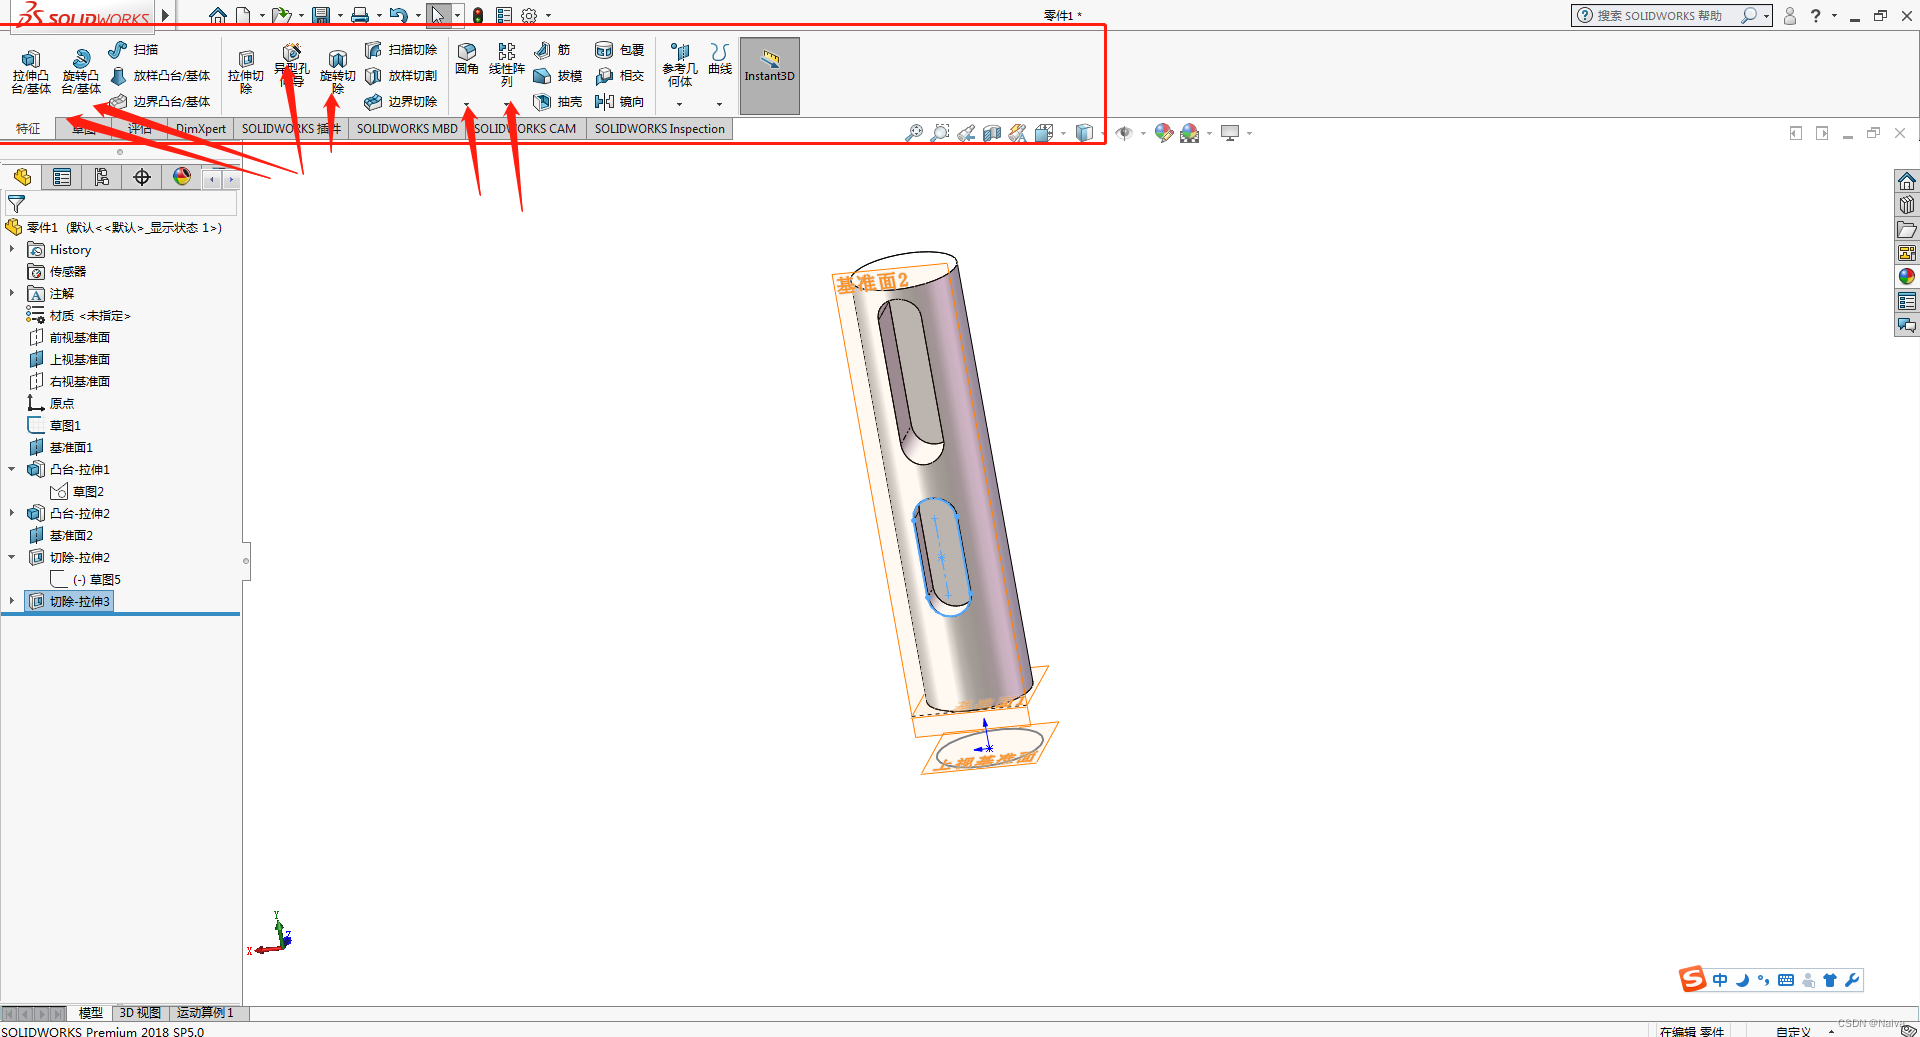1920x1037 pixels.
Task: Select the Swept Boss (扫描) tool
Action: tap(134, 49)
